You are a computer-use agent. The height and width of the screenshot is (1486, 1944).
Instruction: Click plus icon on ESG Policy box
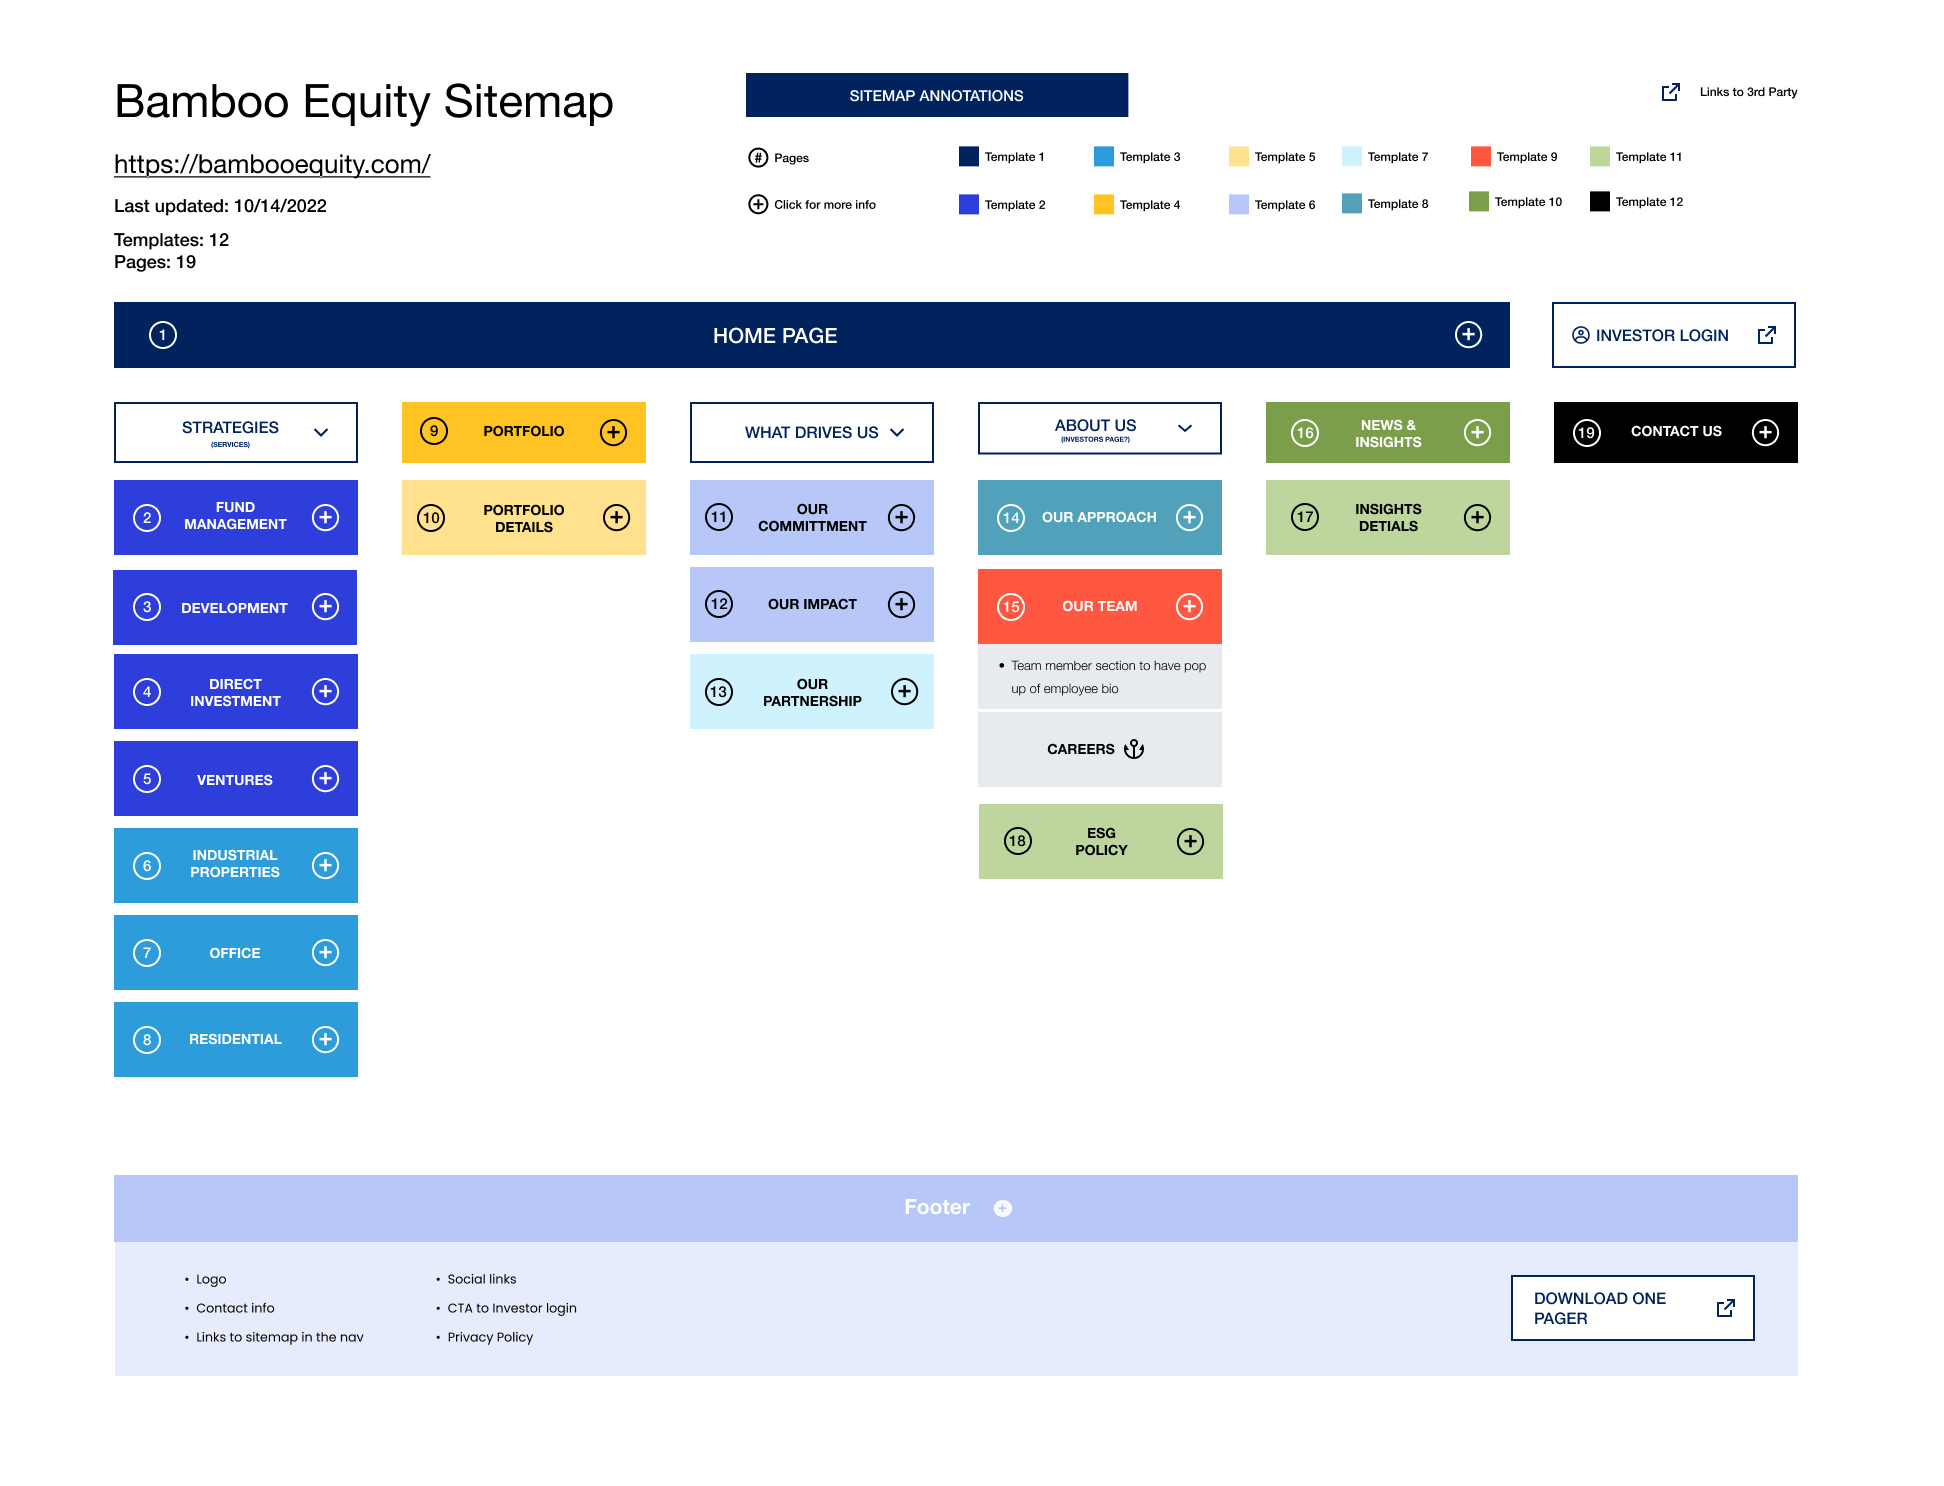[1190, 841]
